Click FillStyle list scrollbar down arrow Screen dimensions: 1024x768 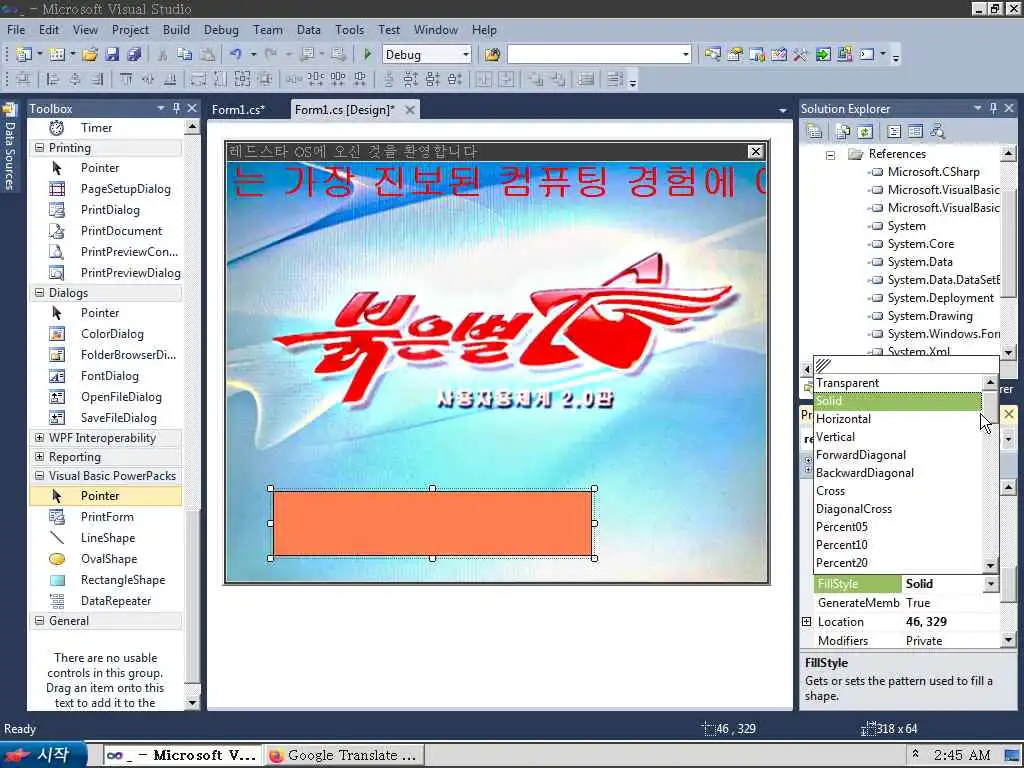coord(990,566)
